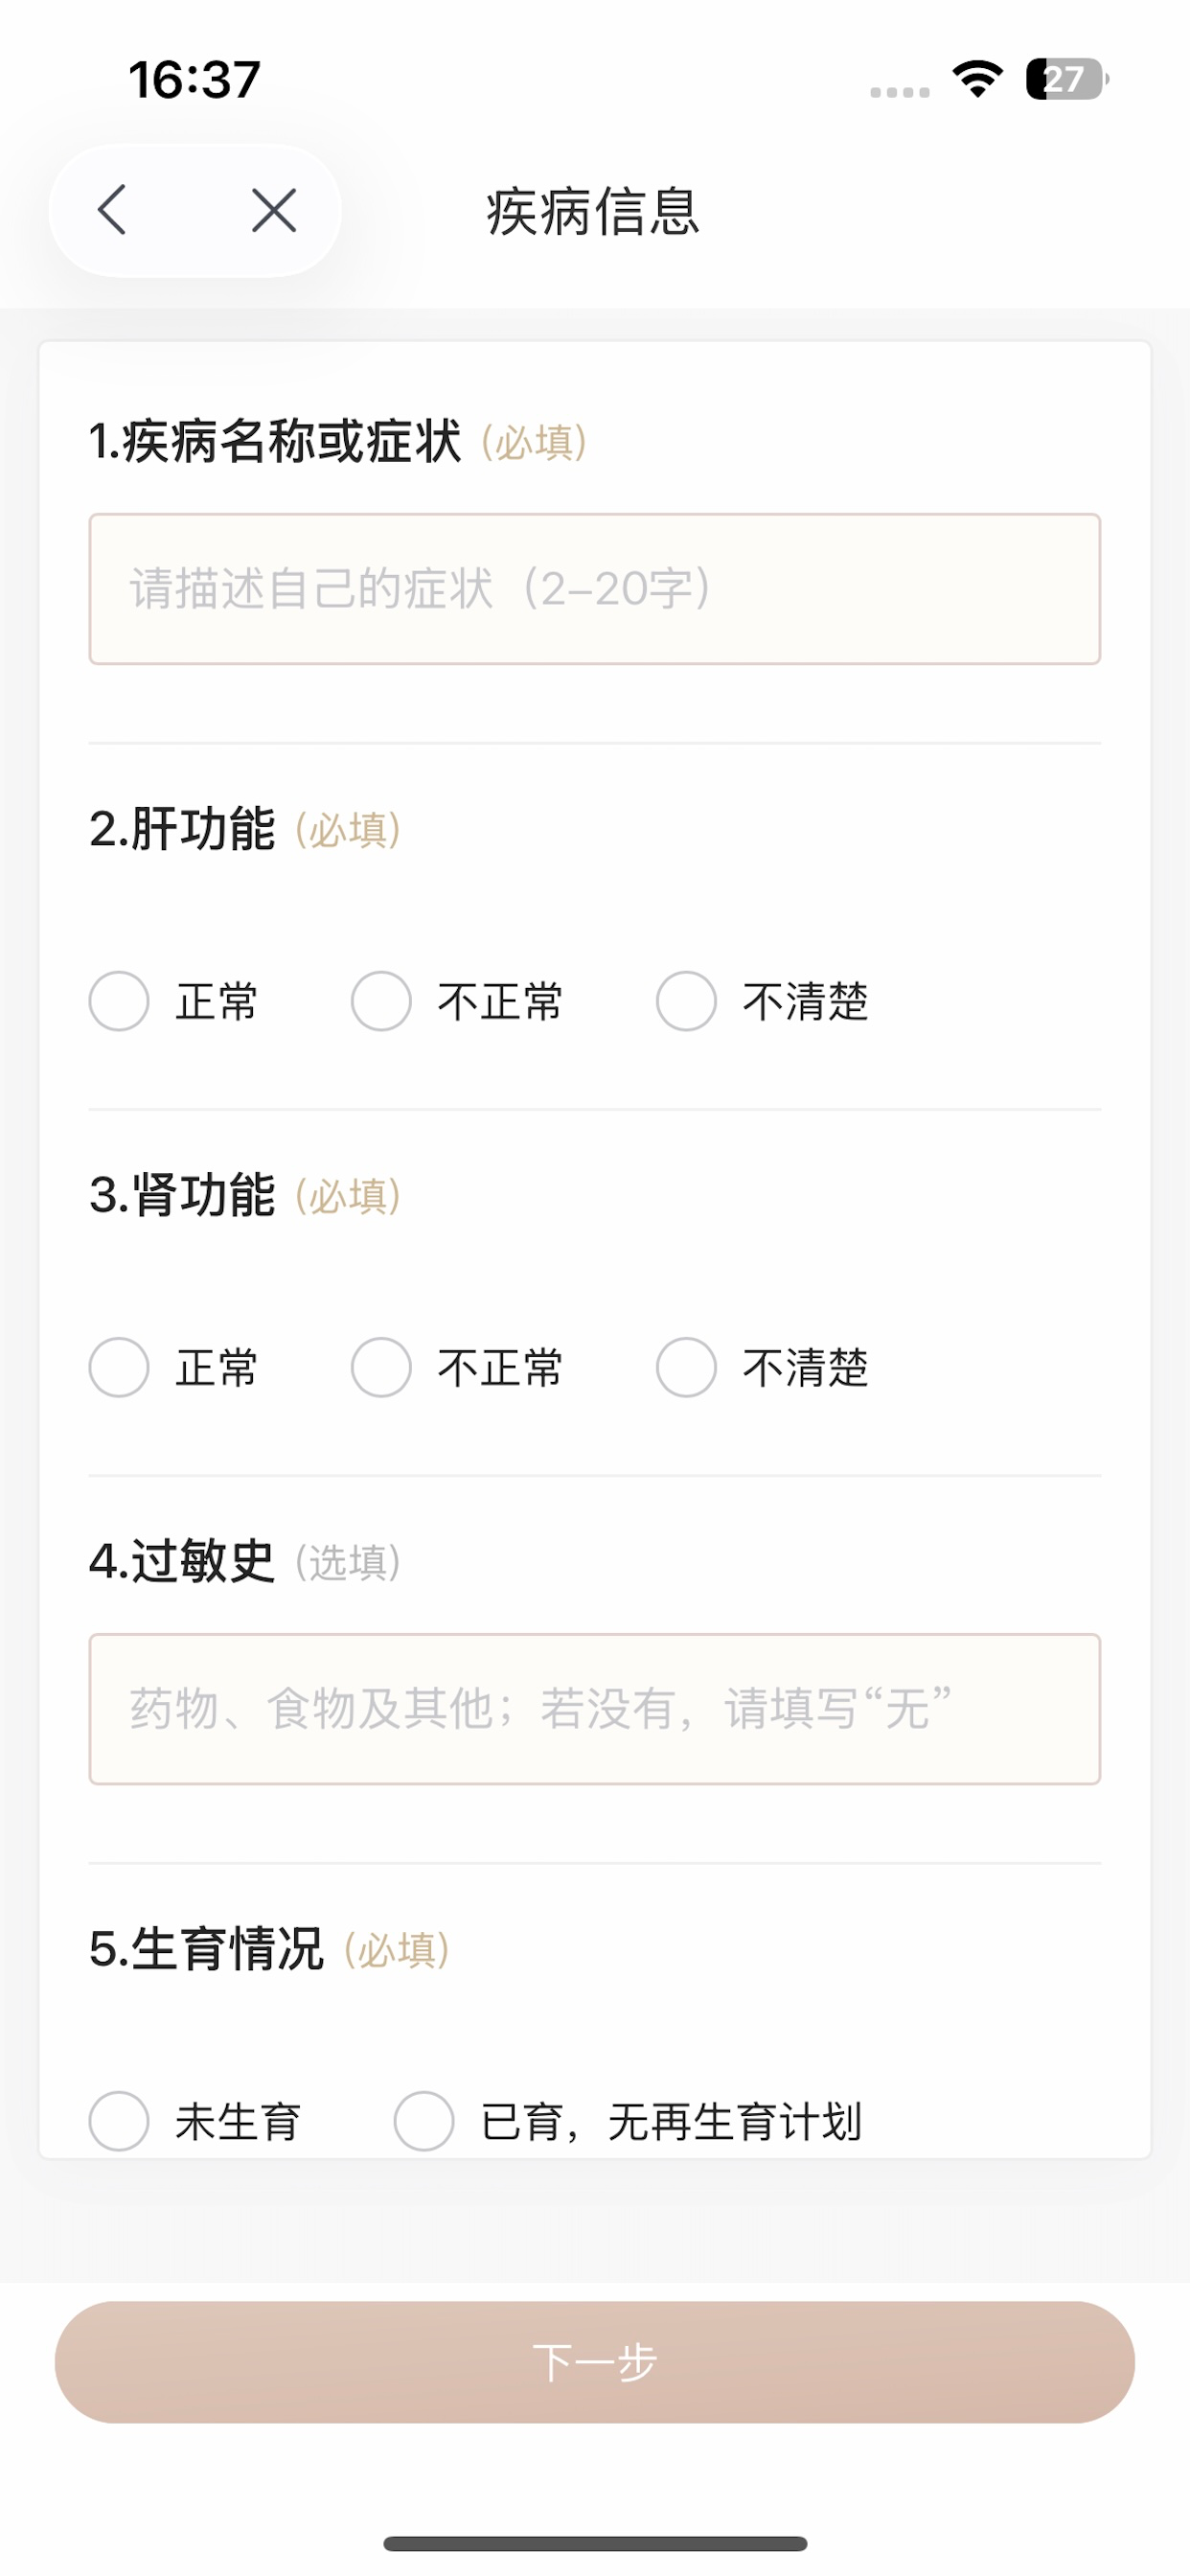Tap the cellular signal dots

tap(900, 92)
